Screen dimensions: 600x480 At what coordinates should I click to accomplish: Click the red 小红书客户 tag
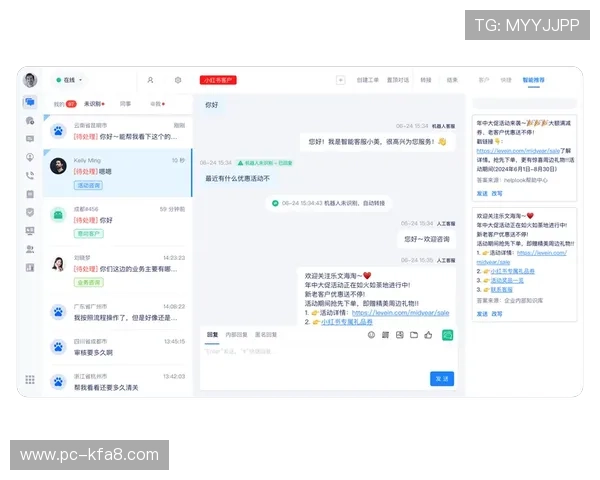point(218,80)
